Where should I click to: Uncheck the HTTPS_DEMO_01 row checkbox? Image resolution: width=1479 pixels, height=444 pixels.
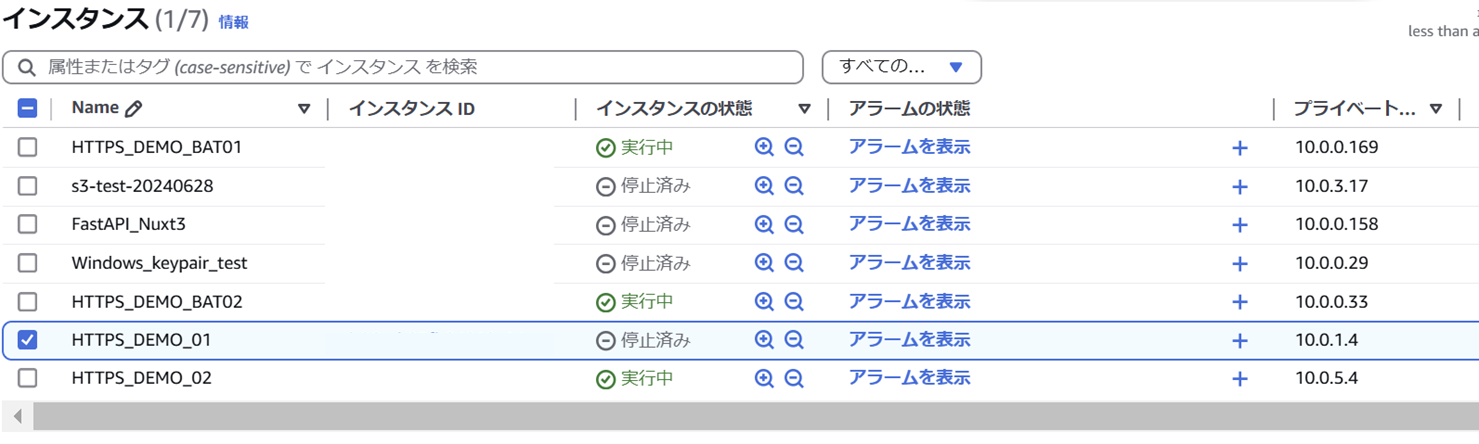tap(27, 340)
